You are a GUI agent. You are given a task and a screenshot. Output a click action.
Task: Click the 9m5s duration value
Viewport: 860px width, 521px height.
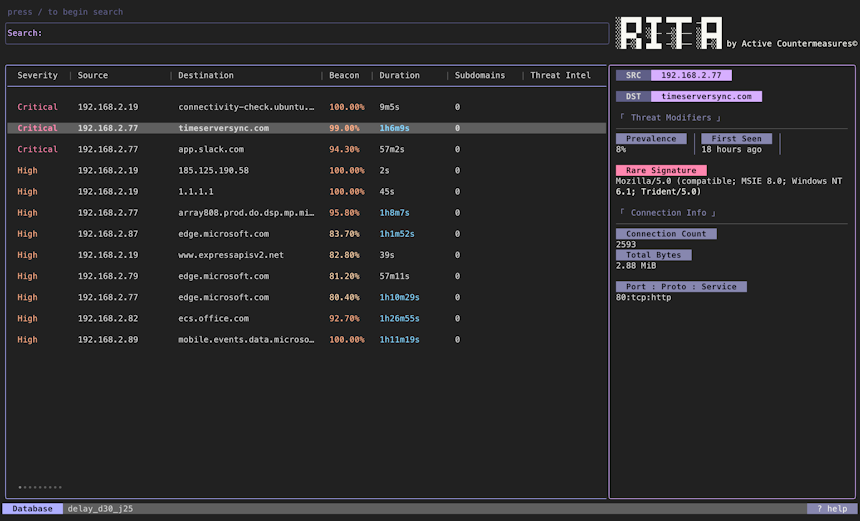tap(389, 107)
